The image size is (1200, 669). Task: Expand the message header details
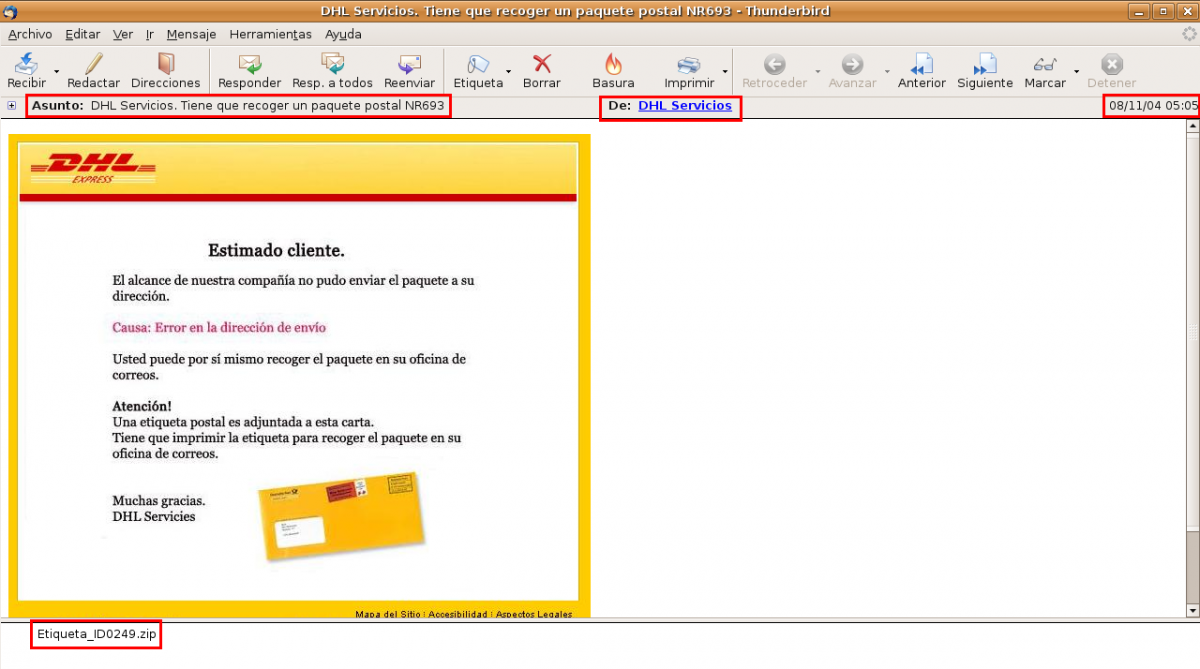(x=12, y=105)
